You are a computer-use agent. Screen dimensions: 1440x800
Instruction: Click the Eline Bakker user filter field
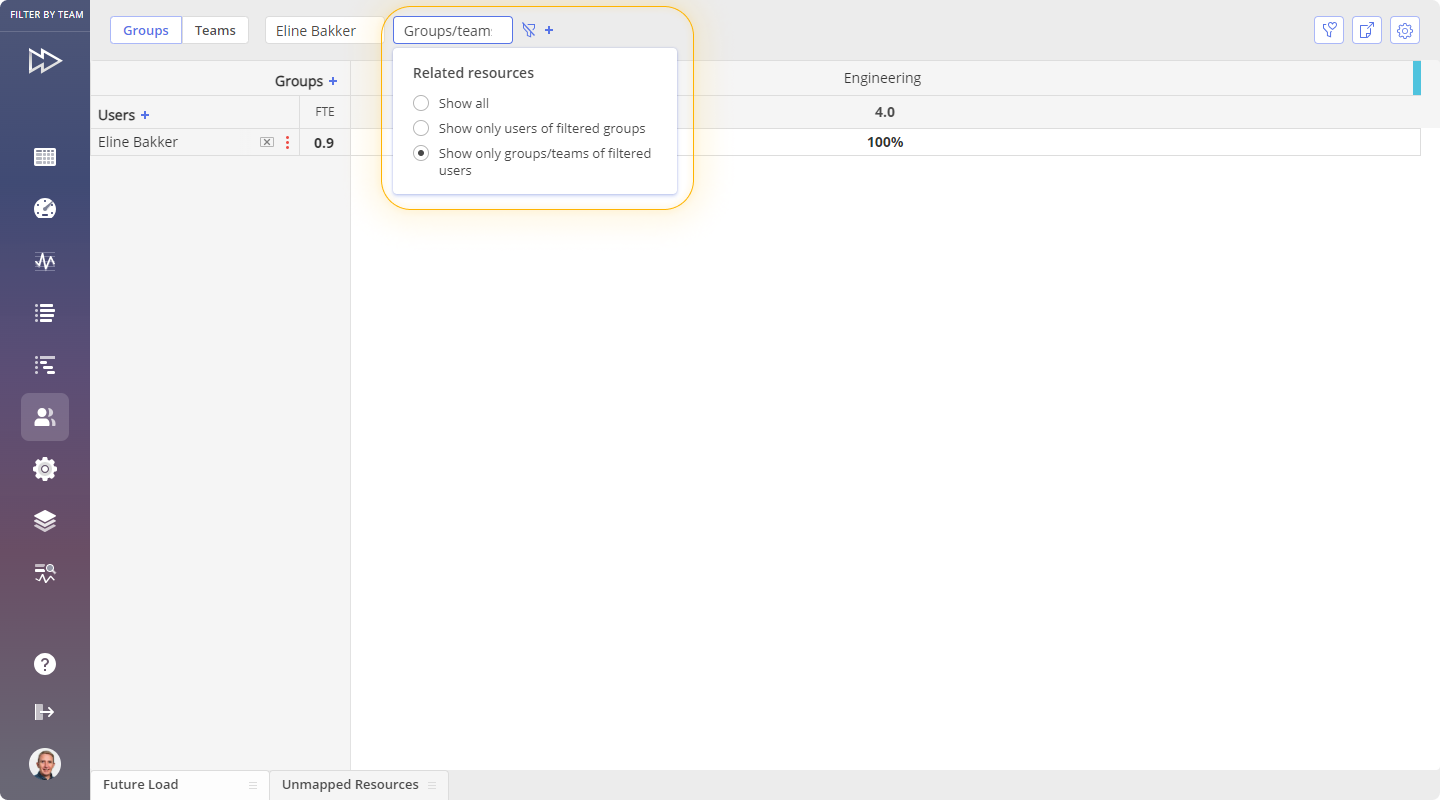(320, 30)
